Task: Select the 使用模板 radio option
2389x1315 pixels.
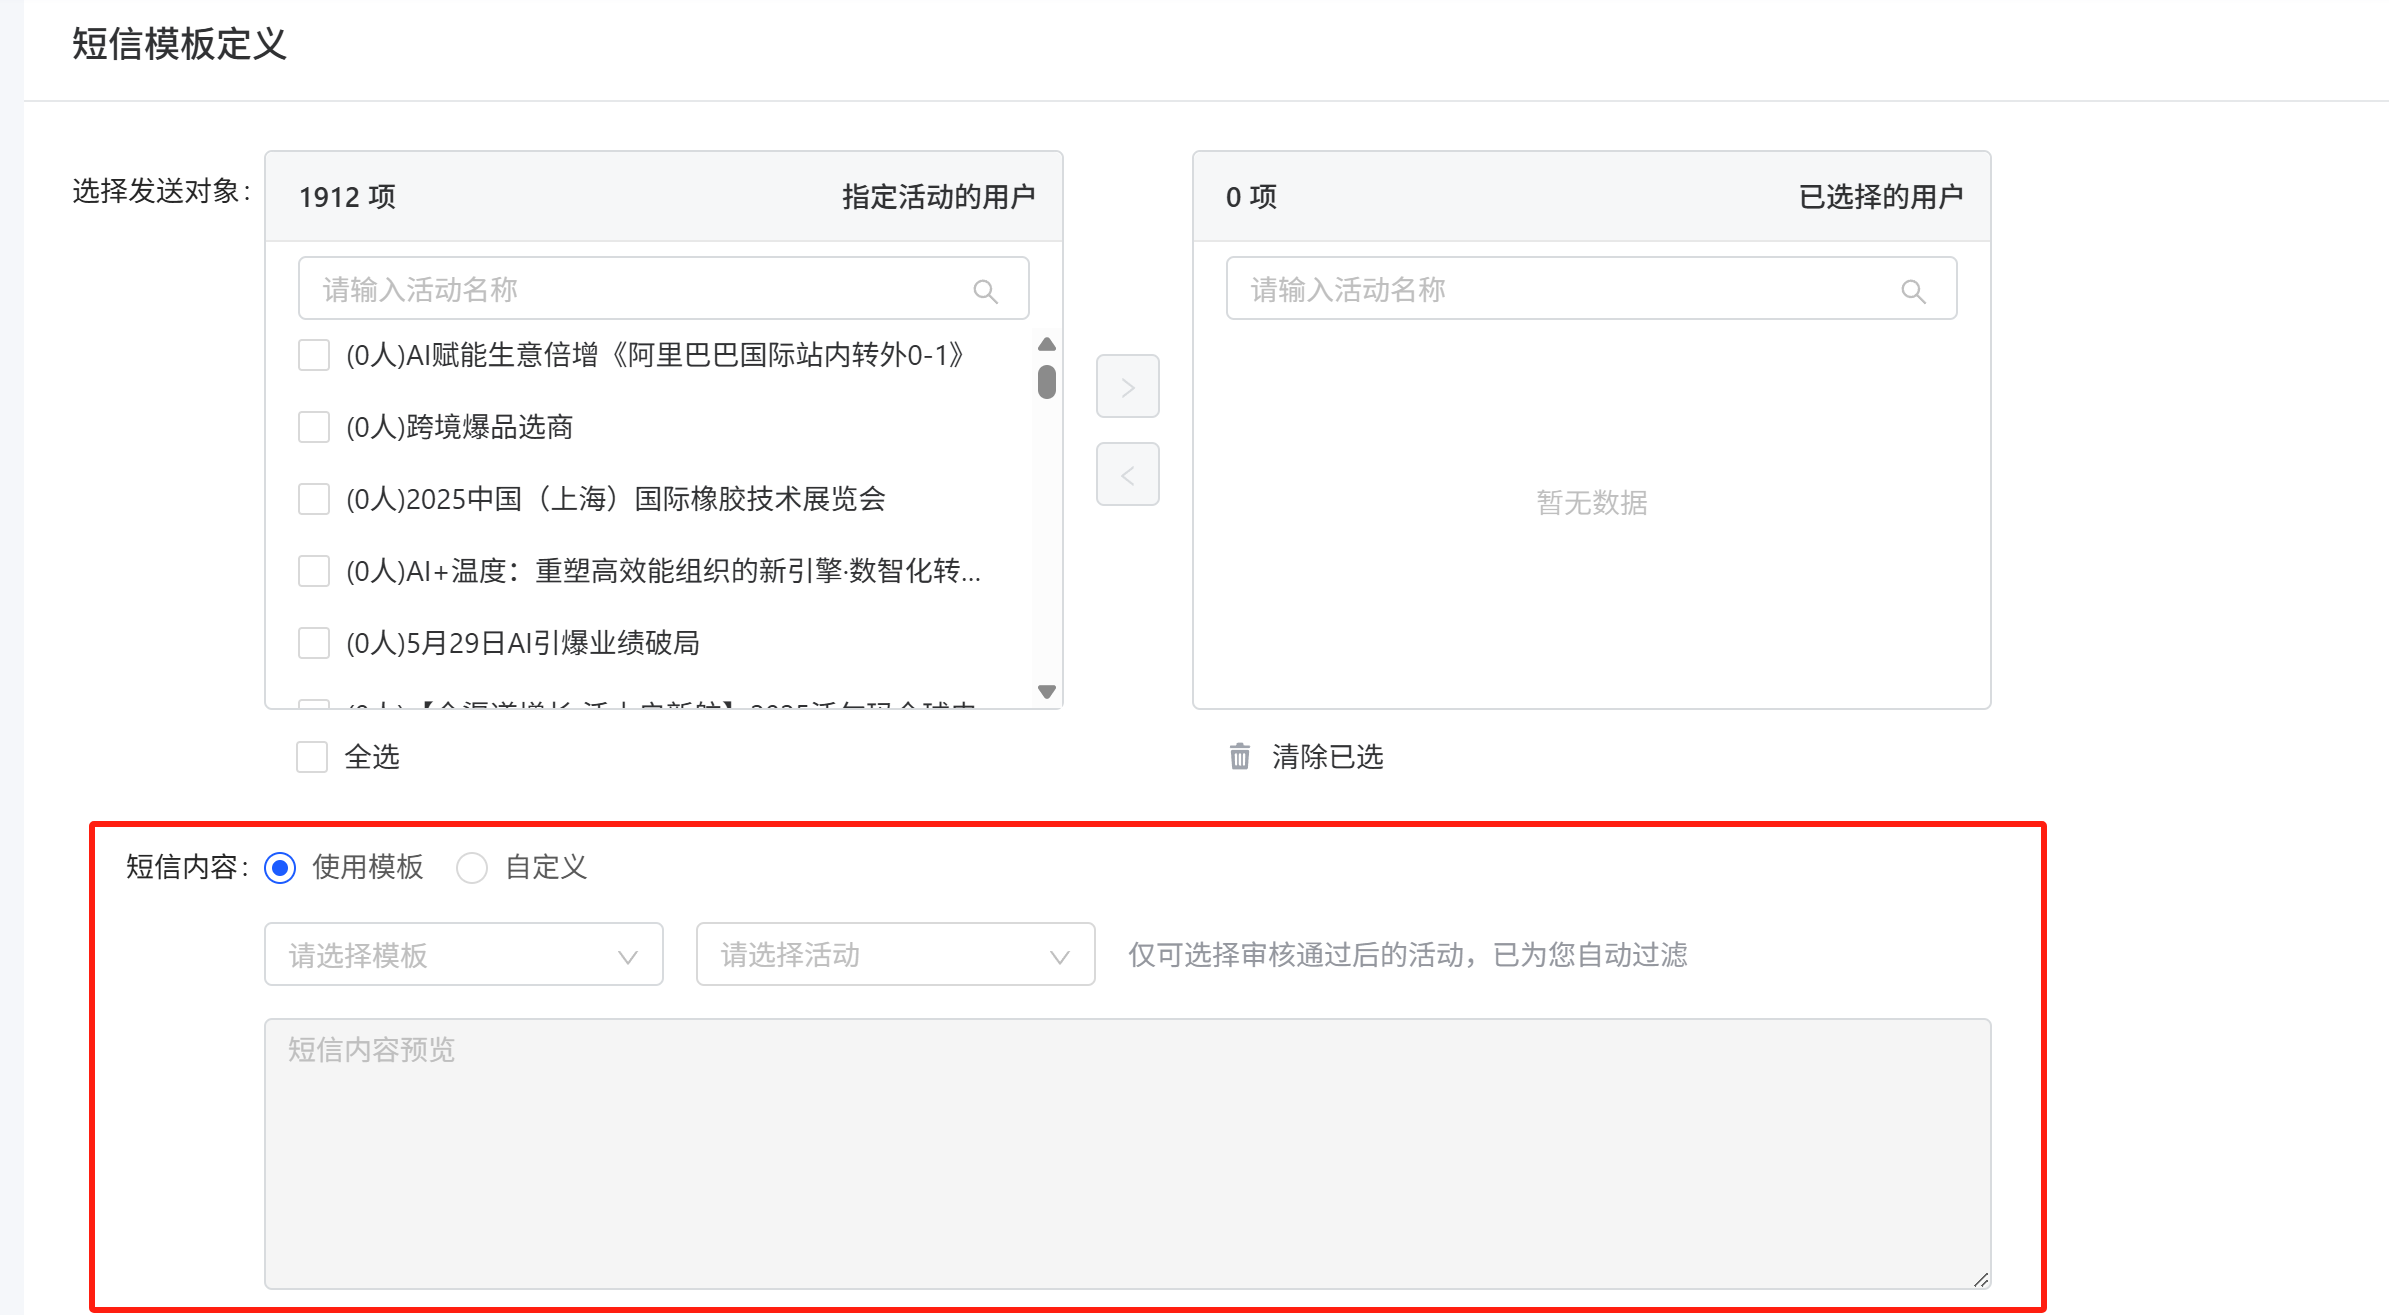Action: 280,867
